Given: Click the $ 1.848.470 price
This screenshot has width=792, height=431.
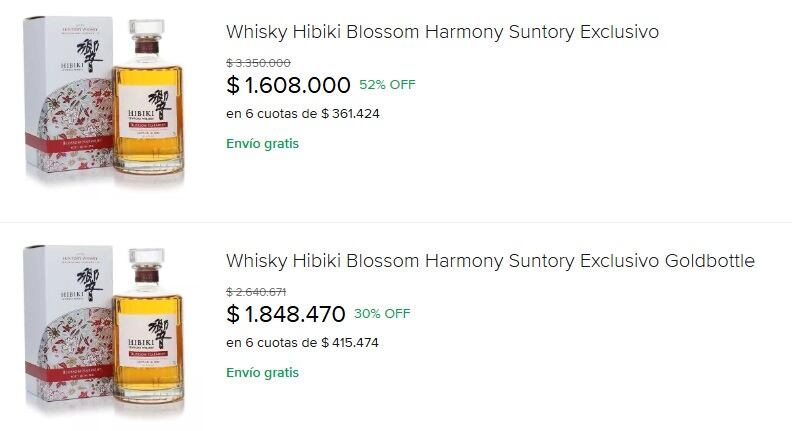Looking at the screenshot, I should click(x=286, y=315).
